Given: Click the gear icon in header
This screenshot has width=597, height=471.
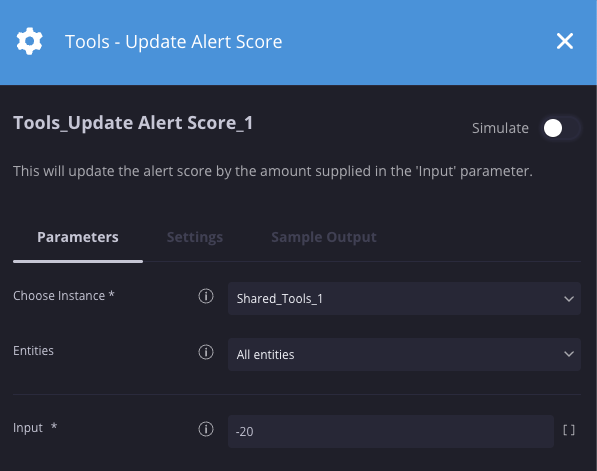Looking at the screenshot, I should [x=29, y=41].
